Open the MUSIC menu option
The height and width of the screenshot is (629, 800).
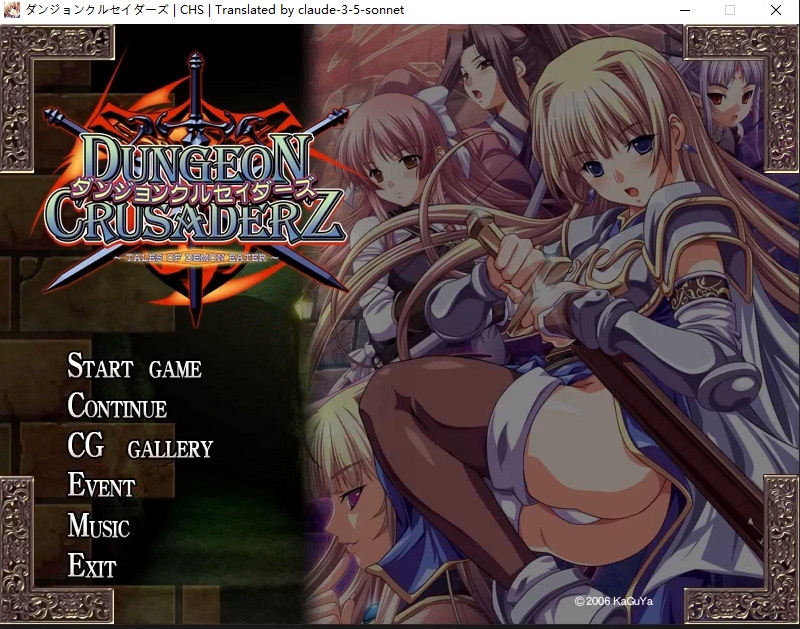click(99, 526)
